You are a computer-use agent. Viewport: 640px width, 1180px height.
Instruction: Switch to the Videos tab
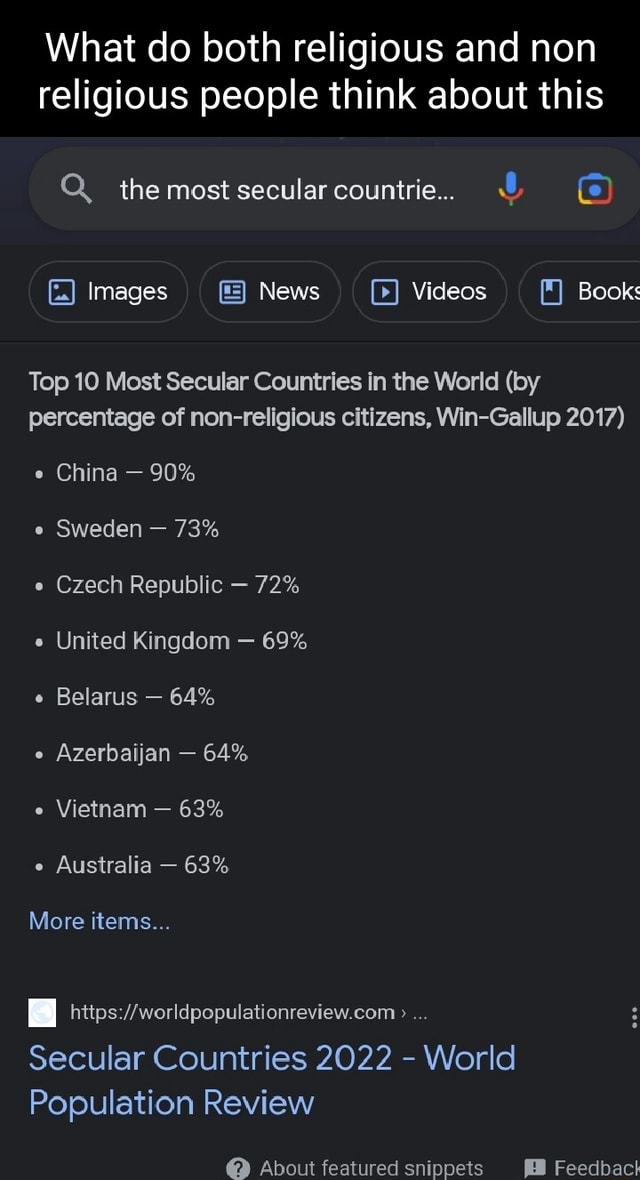(429, 291)
